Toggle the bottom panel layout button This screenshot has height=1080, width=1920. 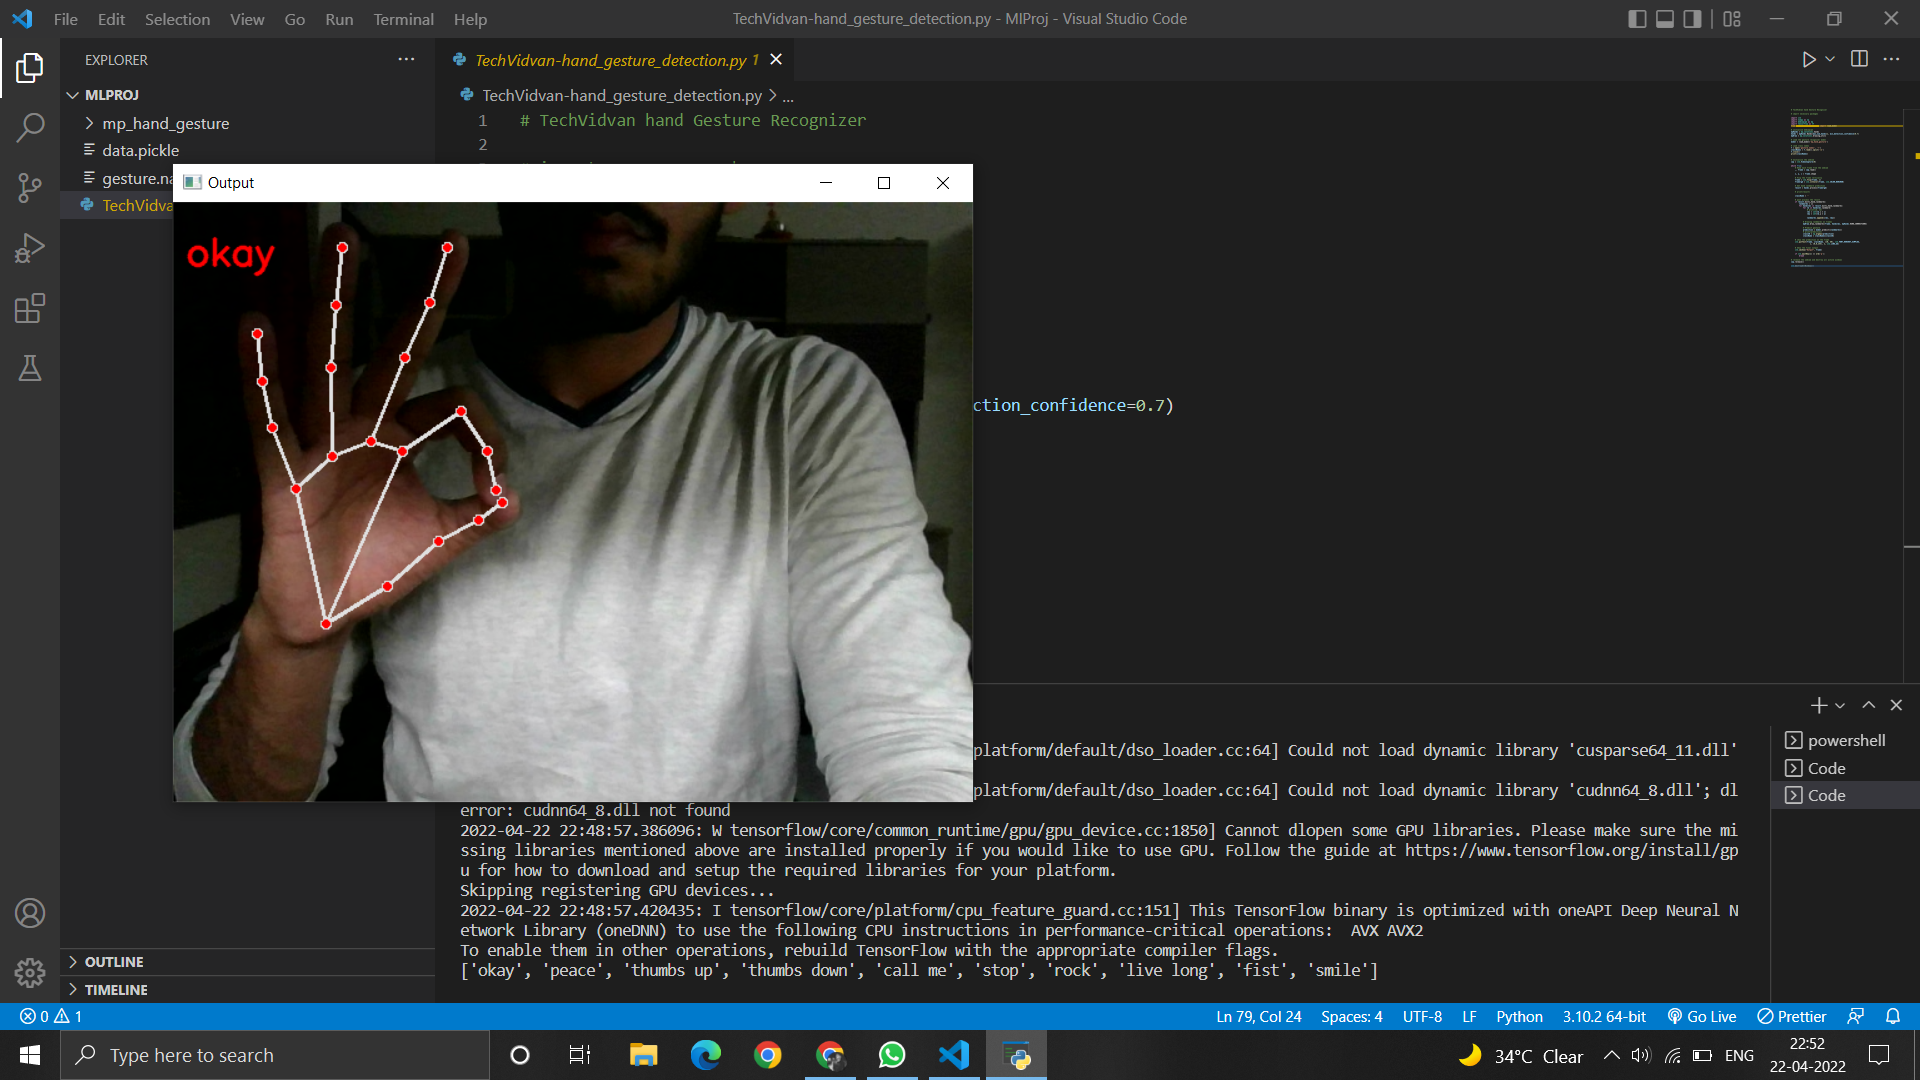[1665, 19]
